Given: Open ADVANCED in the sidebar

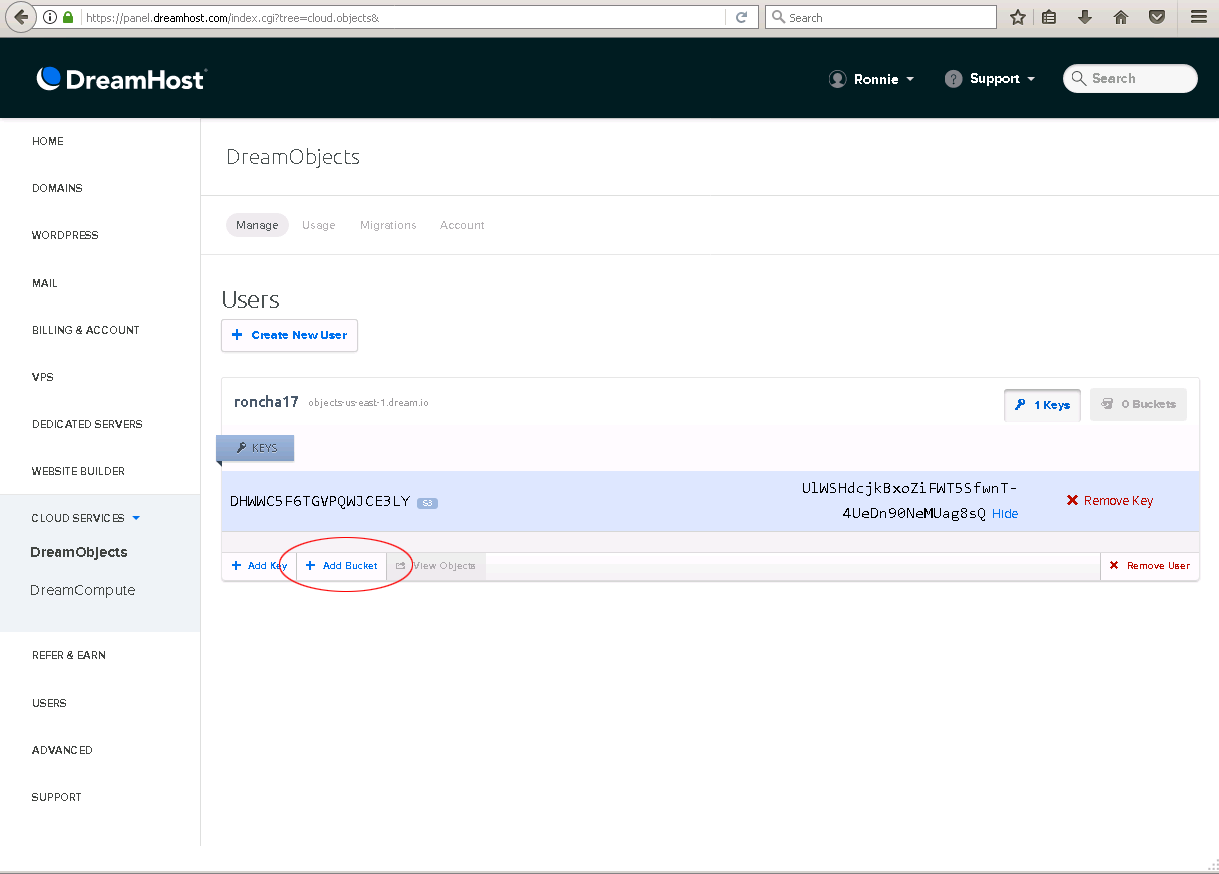Looking at the screenshot, I should click(x=62, y=750).
